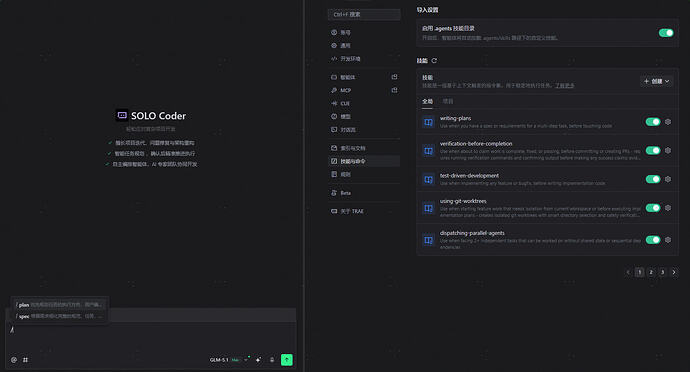Toggle the writing-plans skill switch
This screenshot has height=372, width=690.
(653, 122)
